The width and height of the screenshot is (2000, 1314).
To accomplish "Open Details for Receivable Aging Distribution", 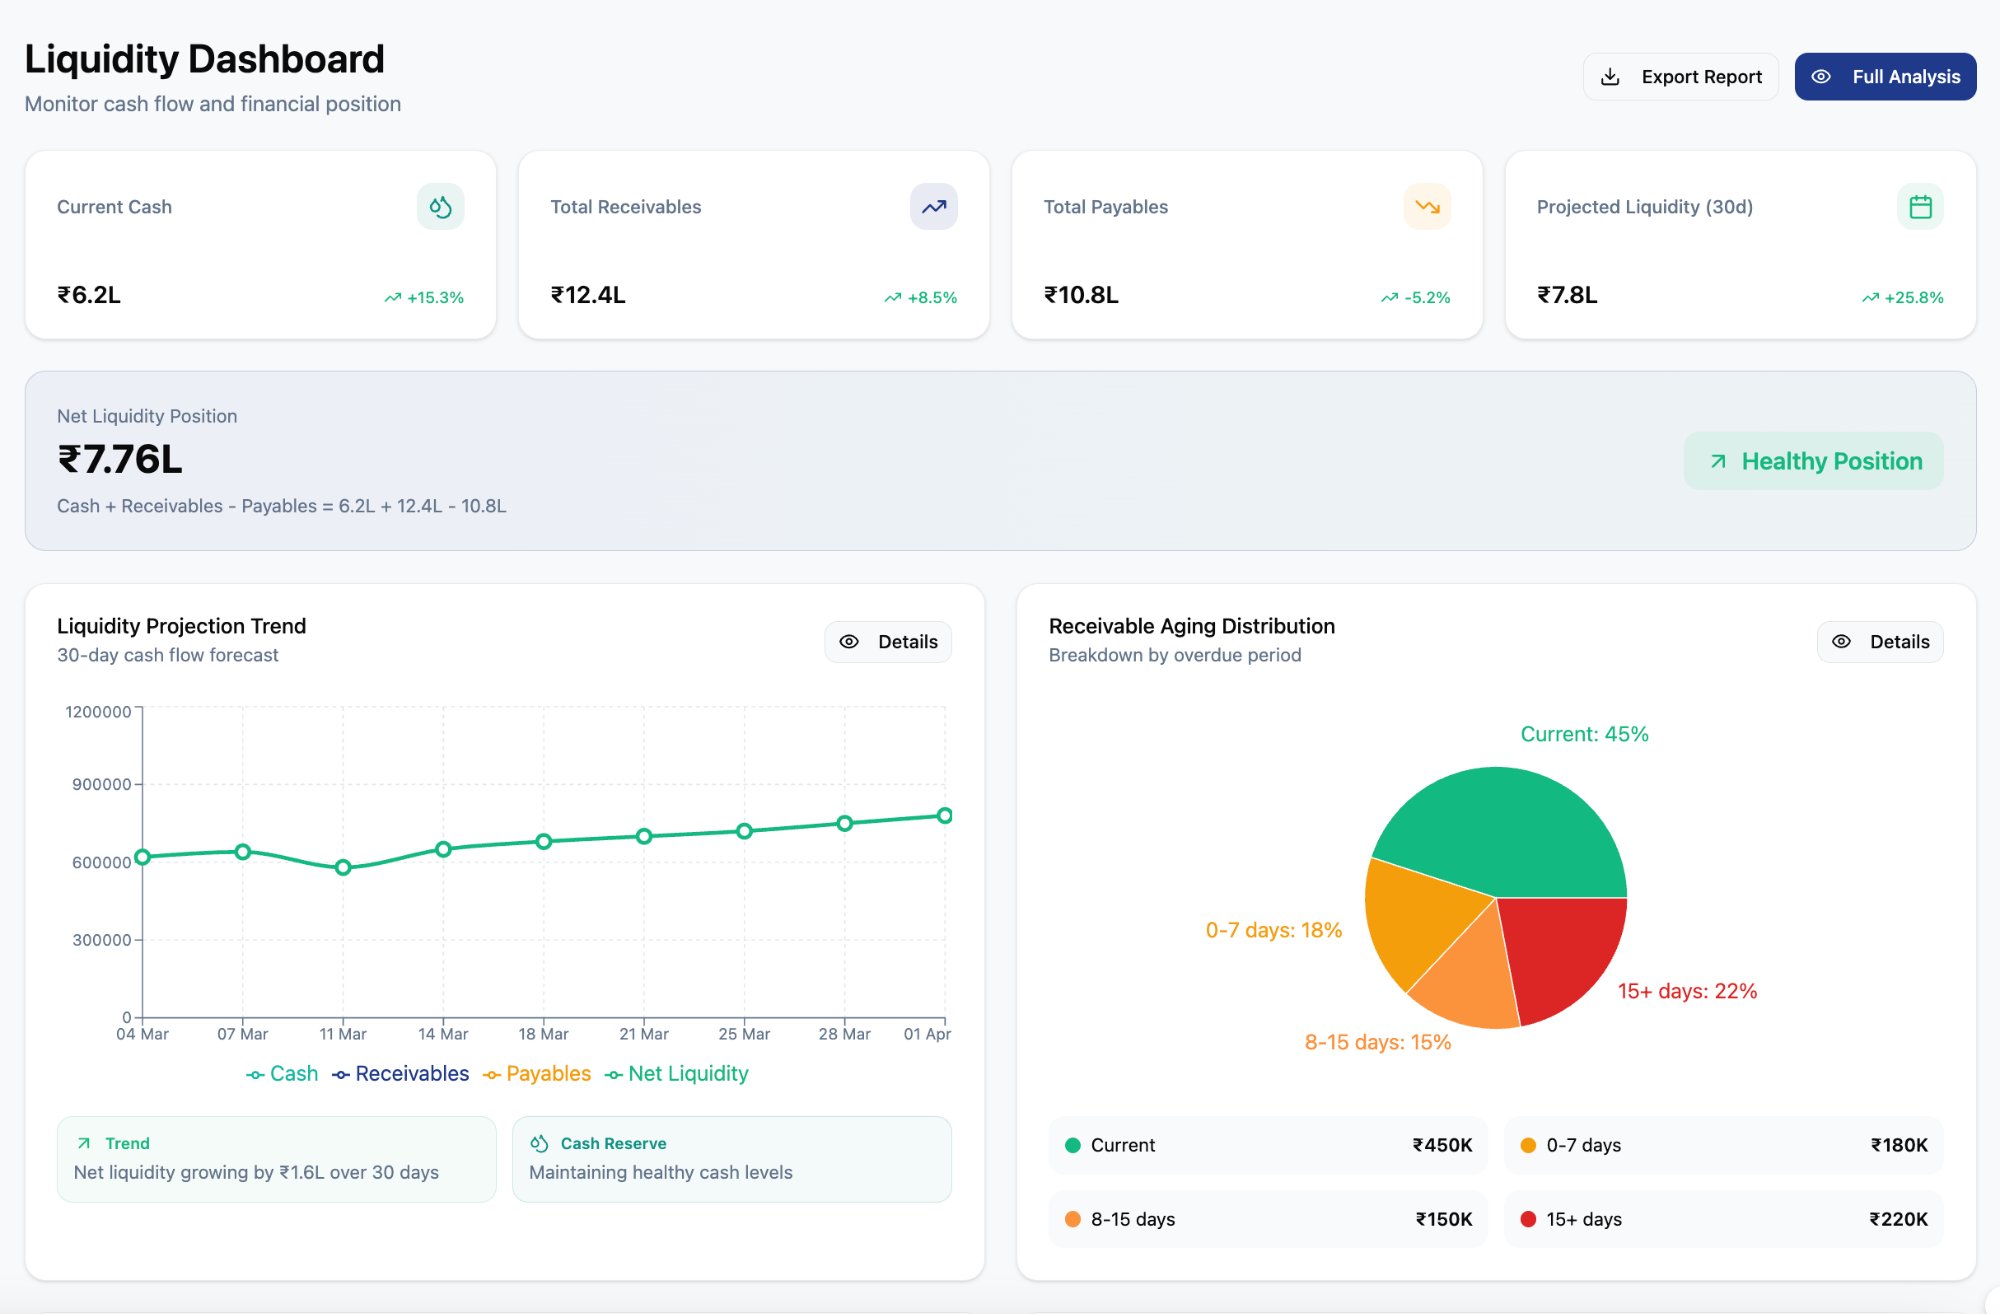I will (1880, 641).
